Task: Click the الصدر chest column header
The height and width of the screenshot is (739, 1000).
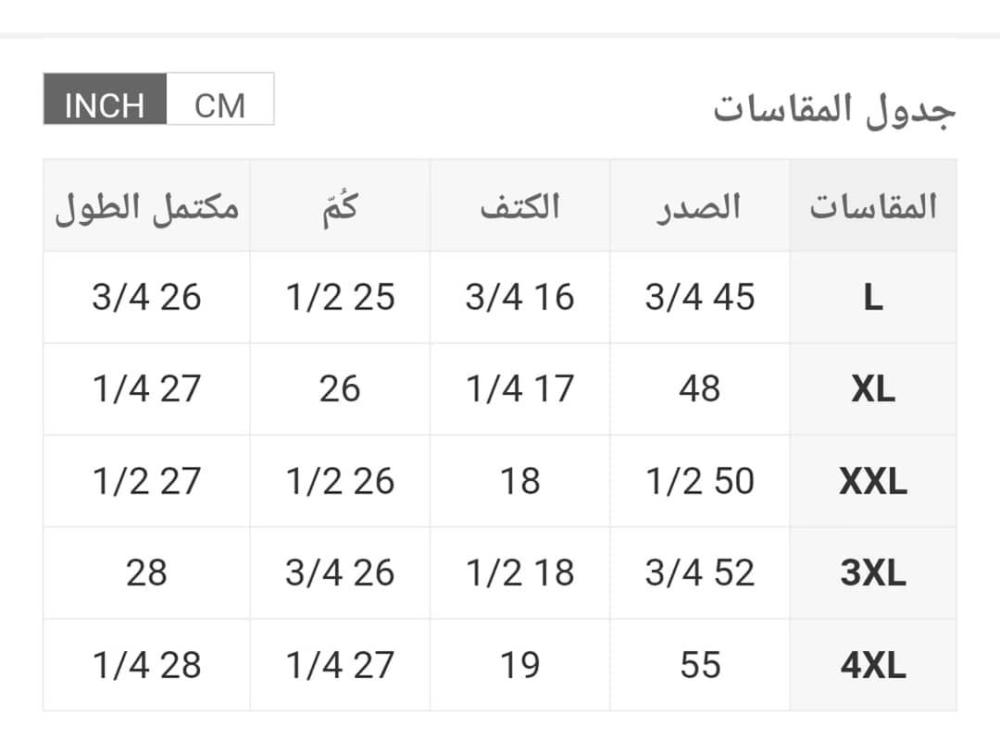Action: tap(700, 207)
